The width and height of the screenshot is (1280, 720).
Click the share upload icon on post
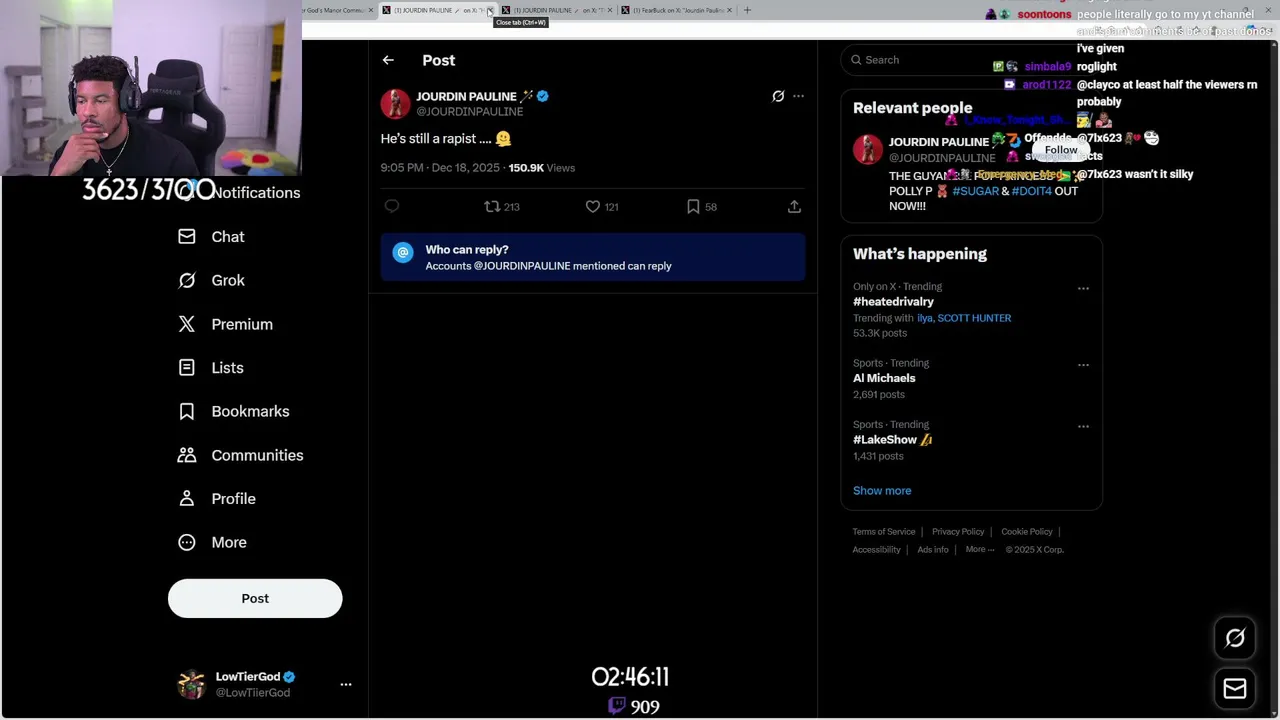pos(794,206)
